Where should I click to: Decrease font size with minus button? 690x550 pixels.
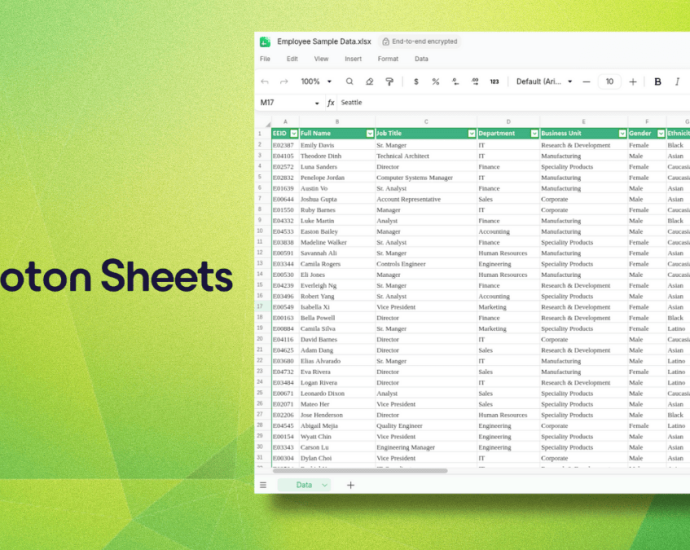pyautogui.click(x=586, y=81)
